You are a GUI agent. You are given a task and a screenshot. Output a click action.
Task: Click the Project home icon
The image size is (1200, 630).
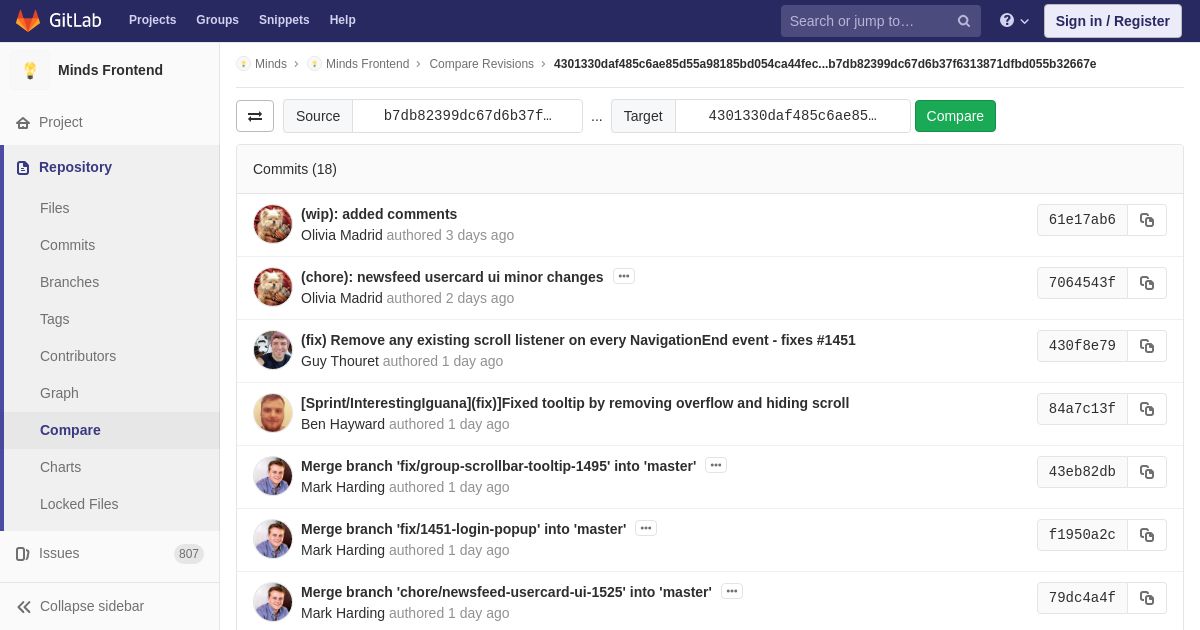click(23, 123)
